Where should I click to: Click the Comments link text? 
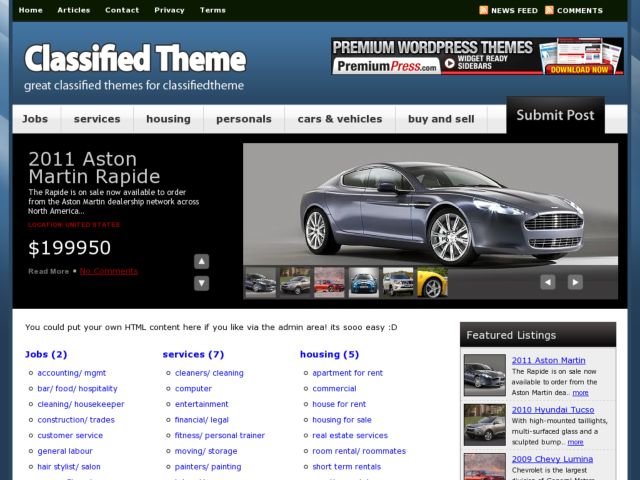pyautogui.click(x=580, y=11)
